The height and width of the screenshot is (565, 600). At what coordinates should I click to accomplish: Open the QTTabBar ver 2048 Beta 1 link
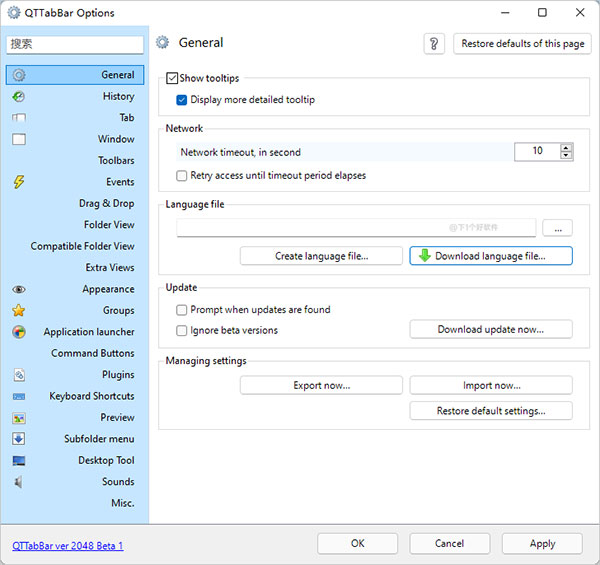click(x=67, y=546)
